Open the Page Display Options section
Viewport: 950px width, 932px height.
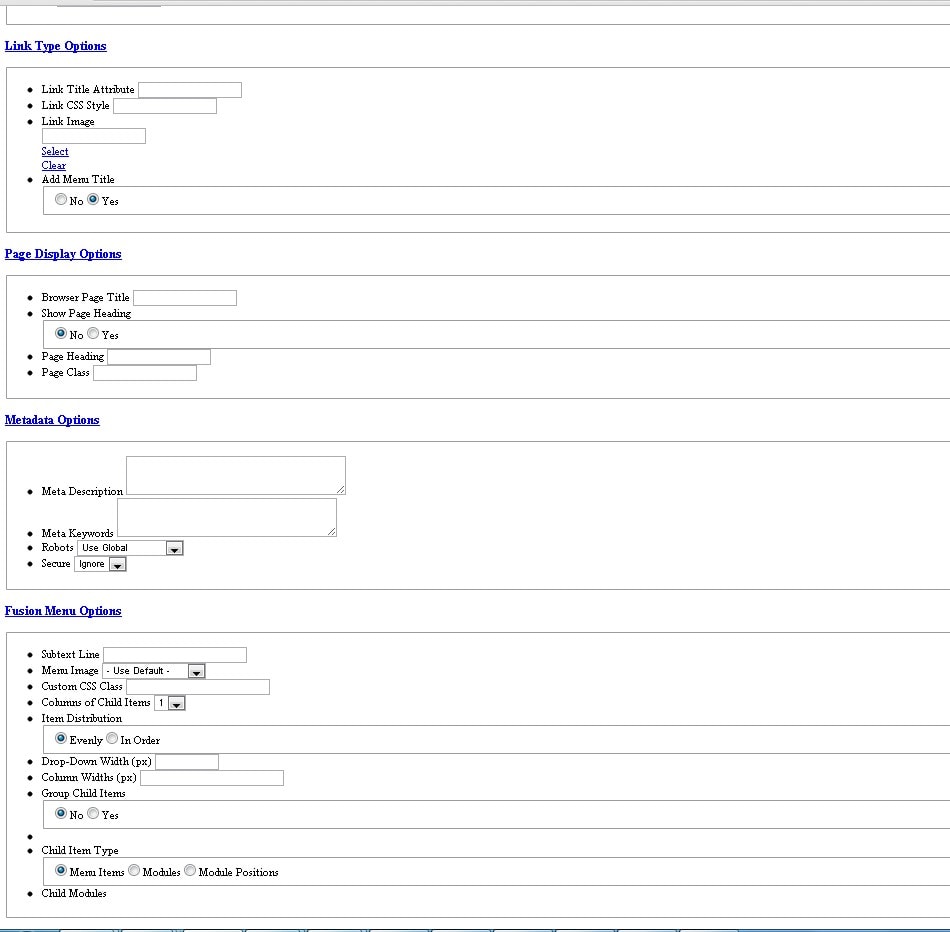coord(63,254)
